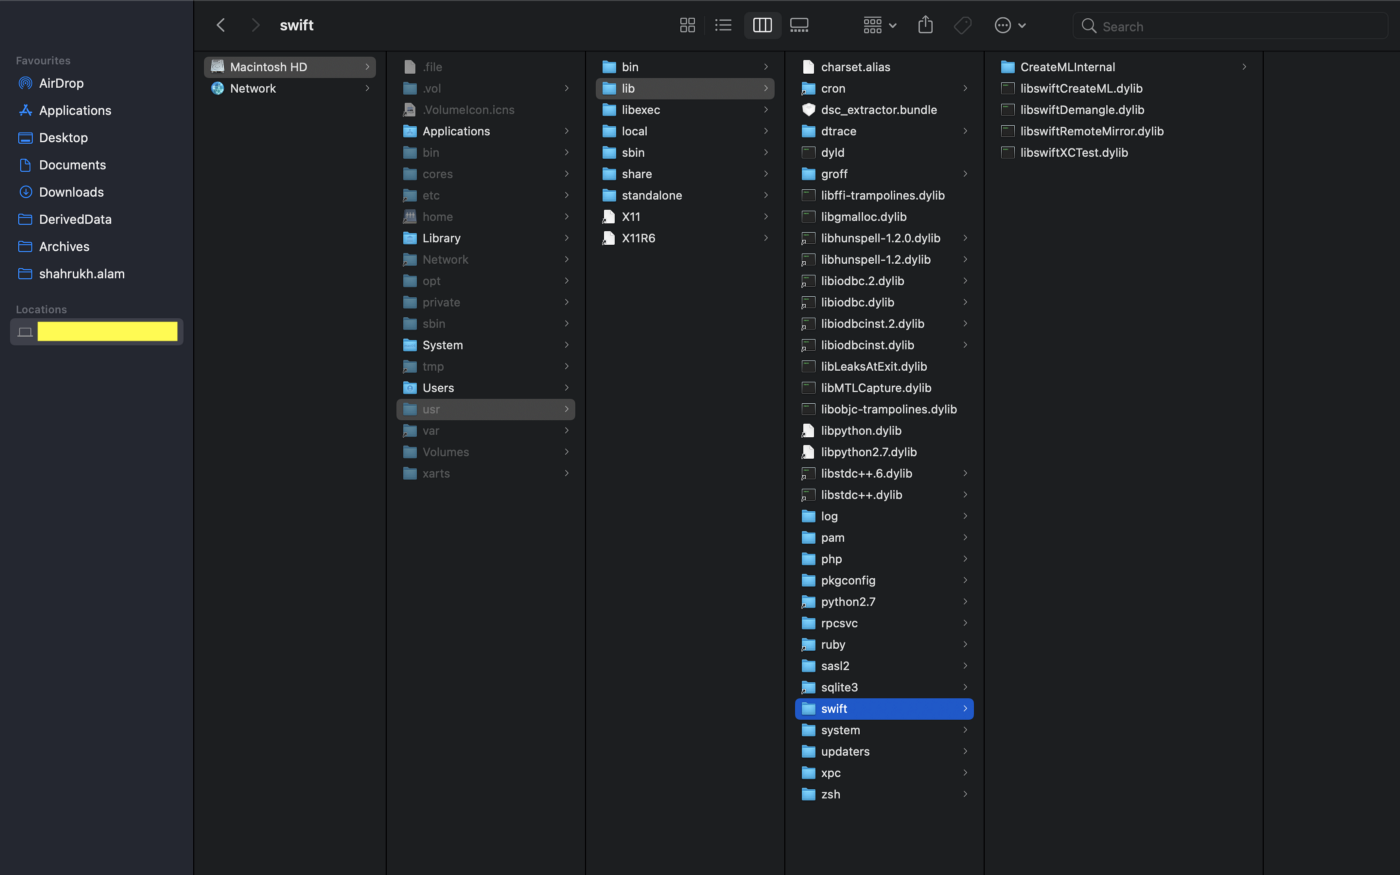Open the bin folder under usr

629,66
